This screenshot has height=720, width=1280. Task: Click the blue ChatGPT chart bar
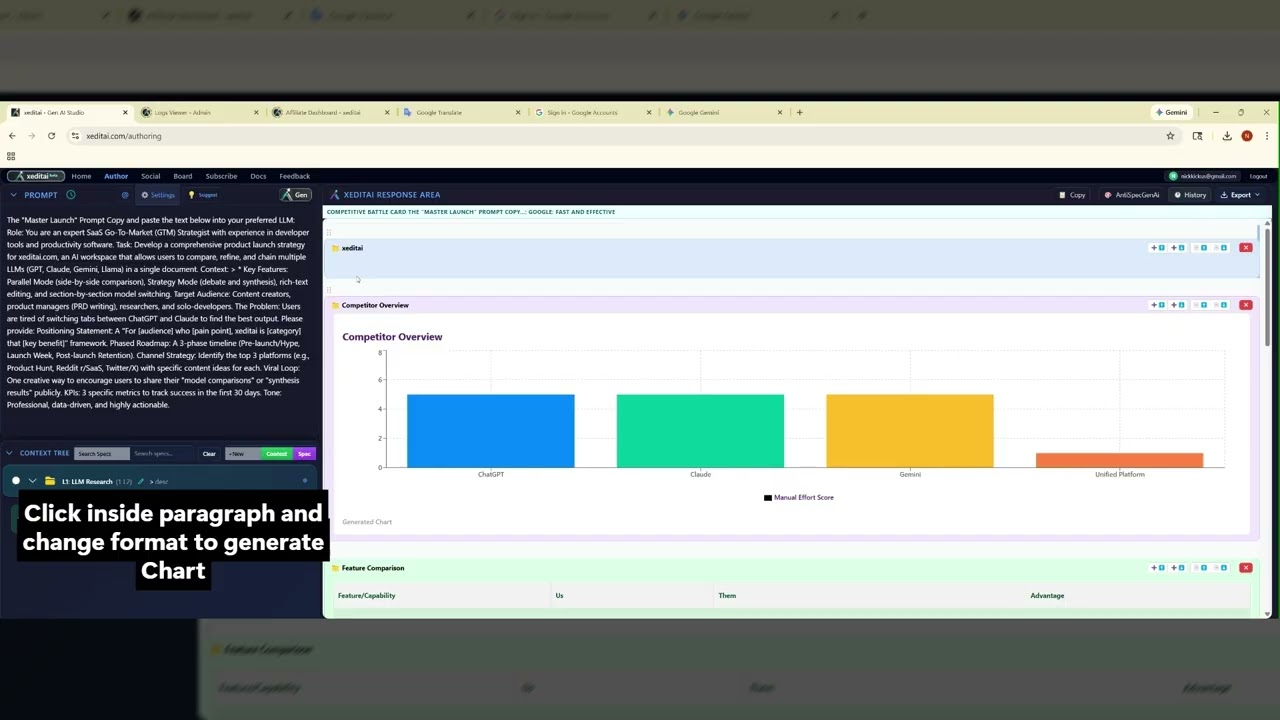click(491, 431)
